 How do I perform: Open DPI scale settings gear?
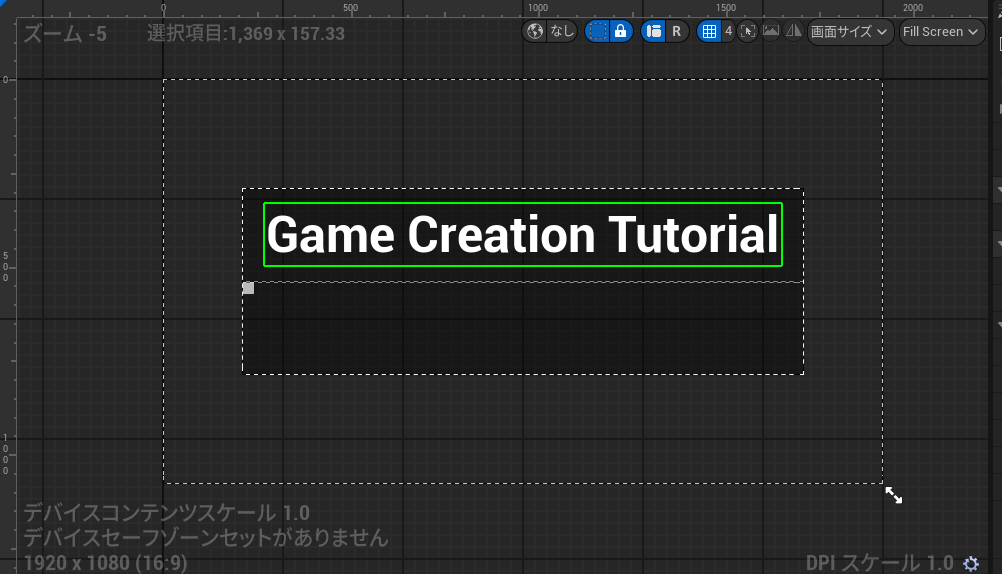(x=971, y=563)
